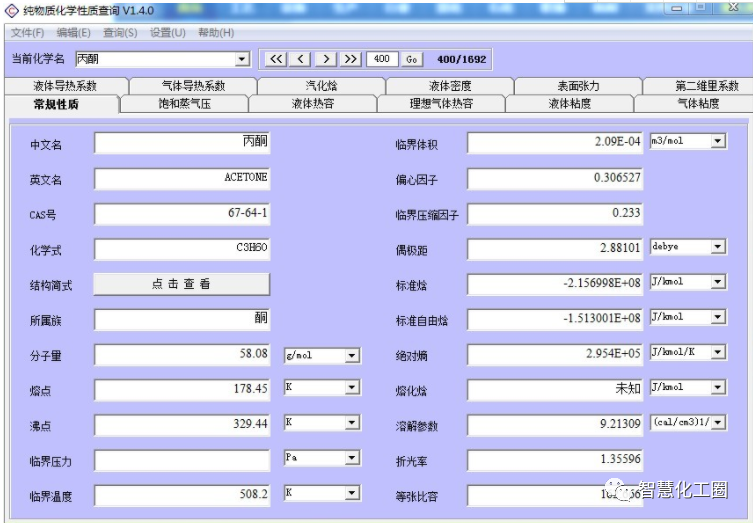
Task: Click the 偏心因子 field showing 0.306527
Action: tap(555, 178)
